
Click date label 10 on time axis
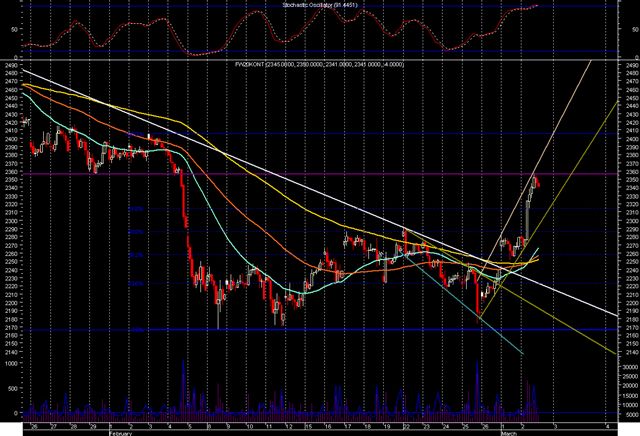[250, 427]
